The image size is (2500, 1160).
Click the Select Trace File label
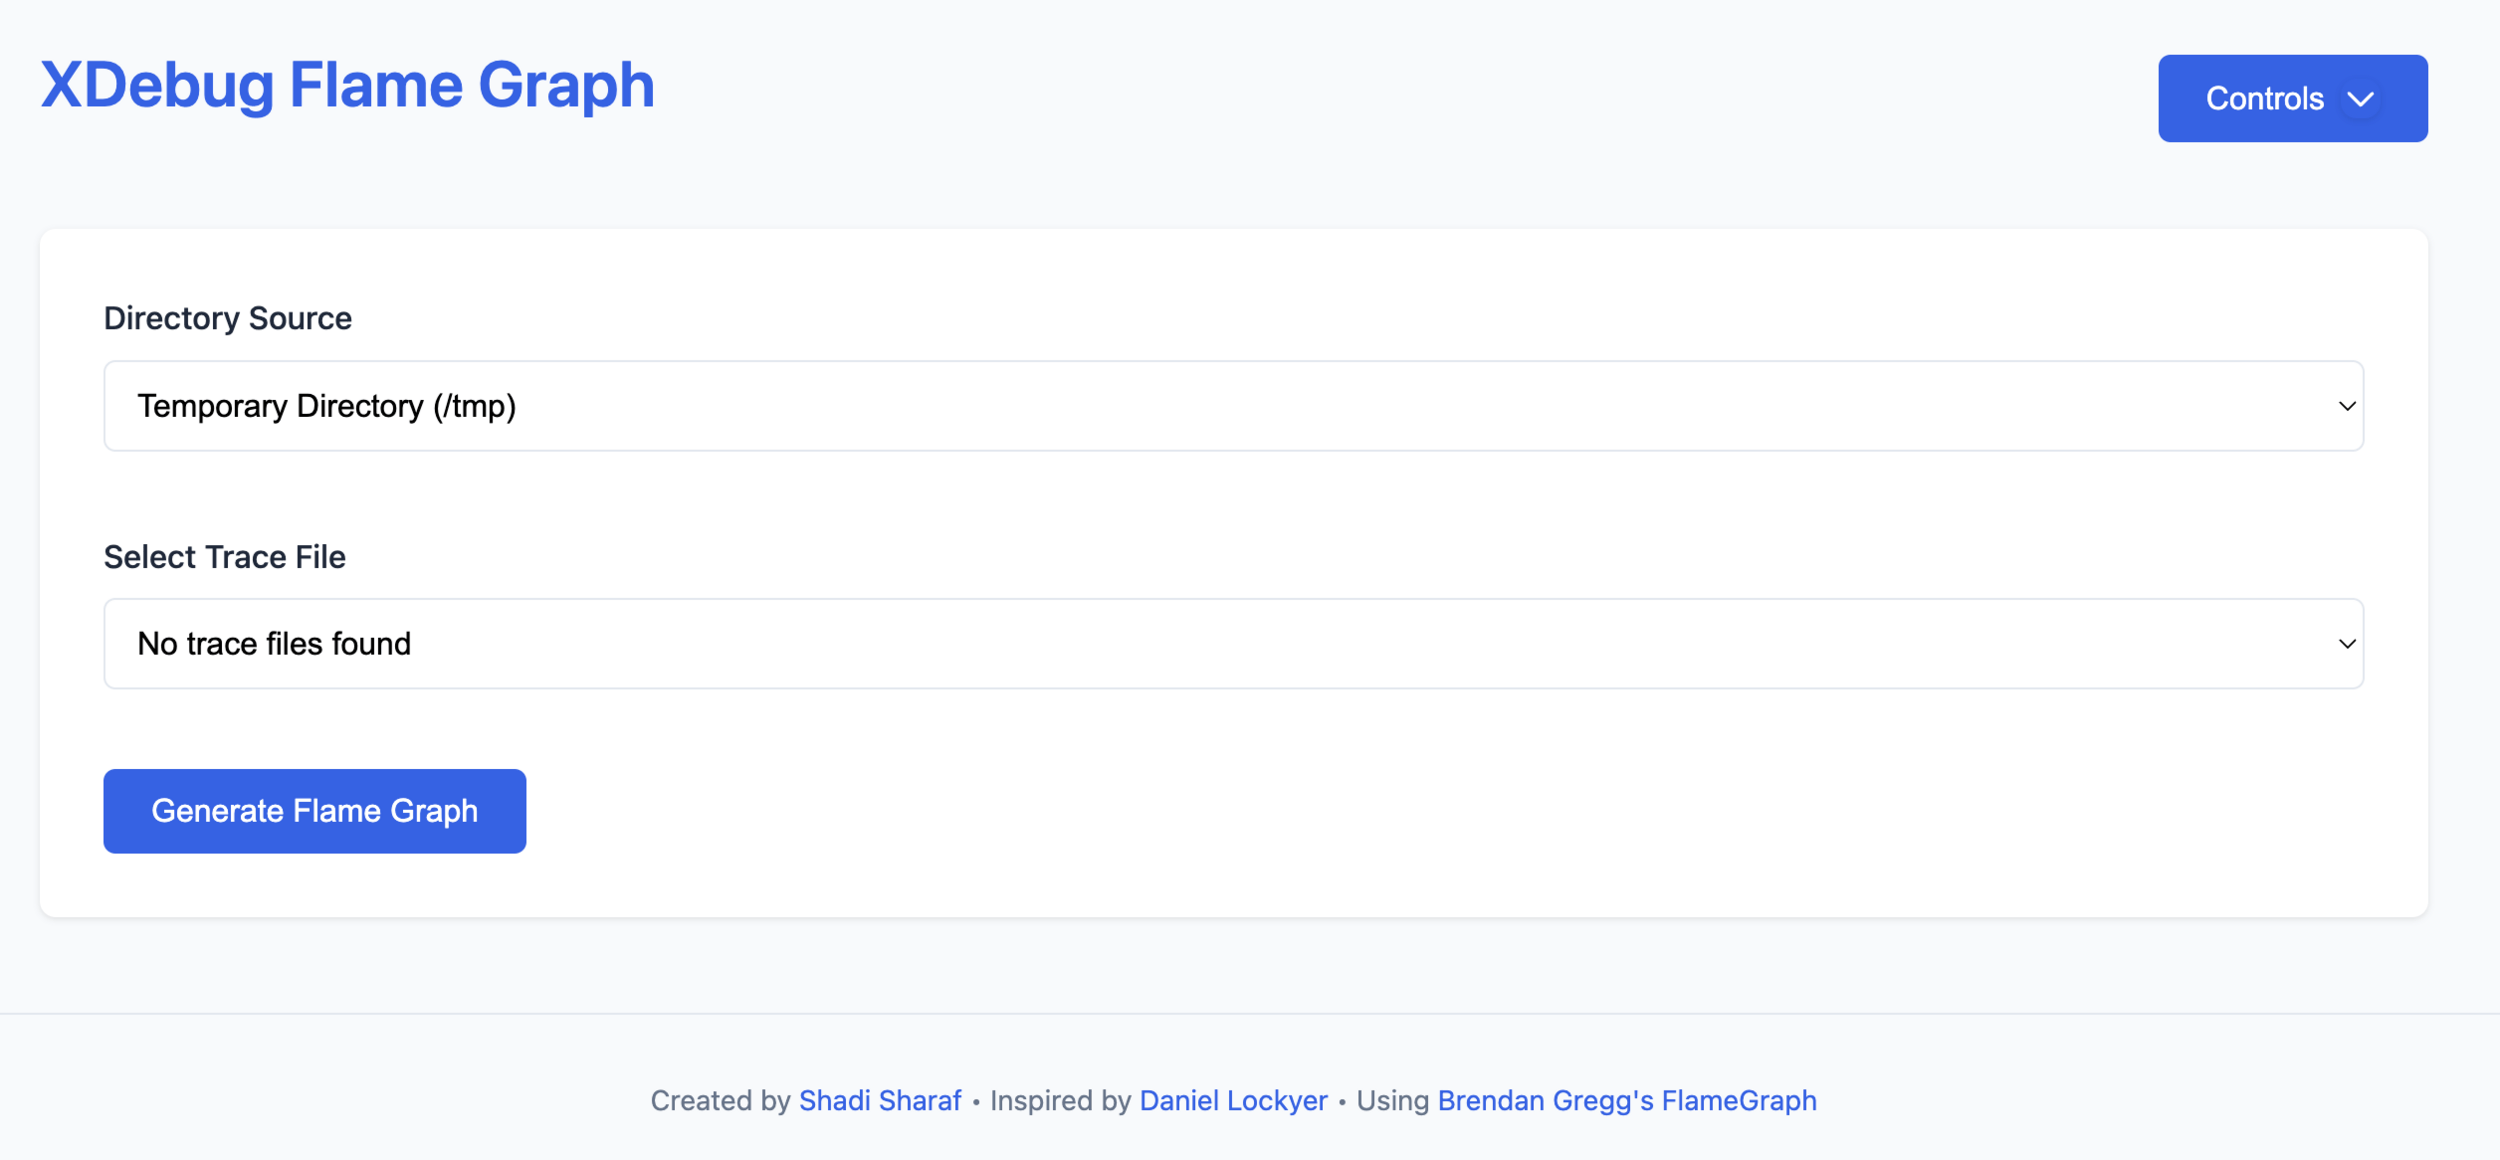224,557
